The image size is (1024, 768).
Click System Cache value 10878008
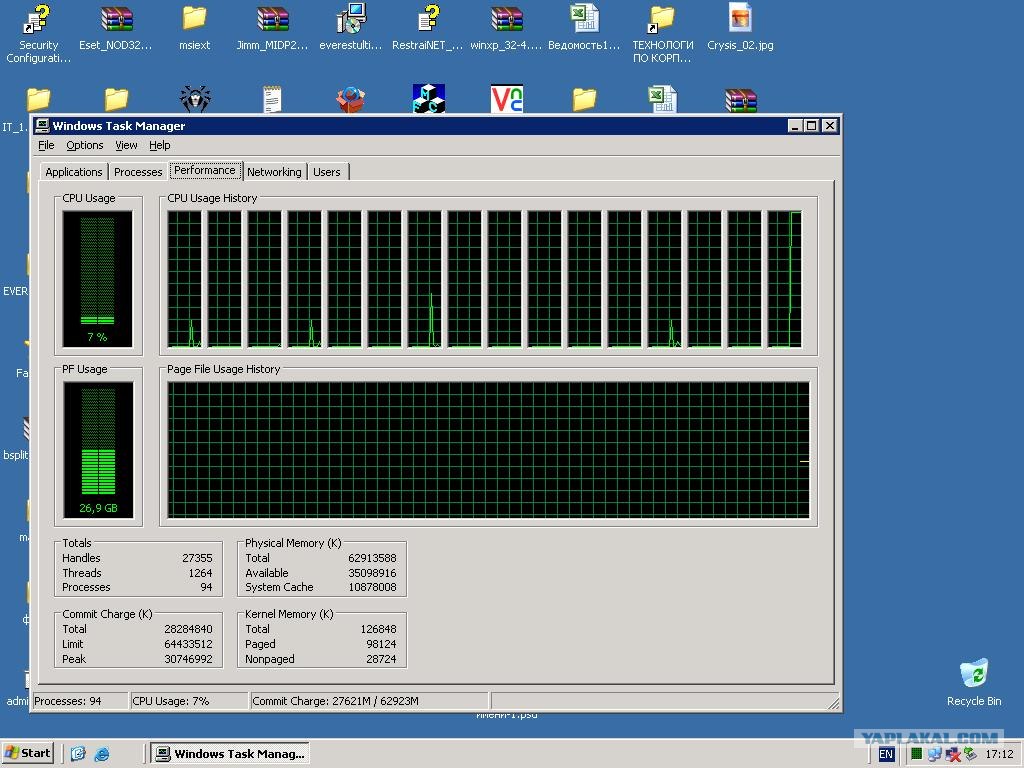click(x=372, y=587)
